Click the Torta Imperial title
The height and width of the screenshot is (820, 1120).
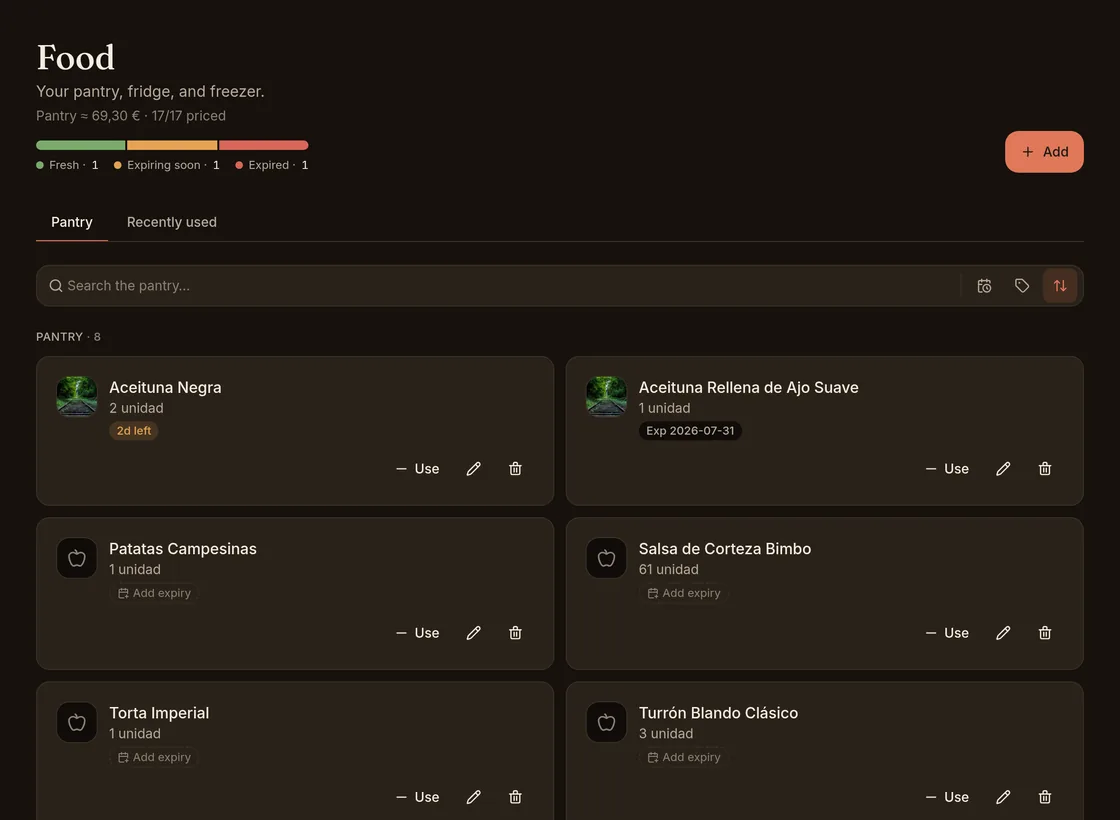[x=159, y=713]
